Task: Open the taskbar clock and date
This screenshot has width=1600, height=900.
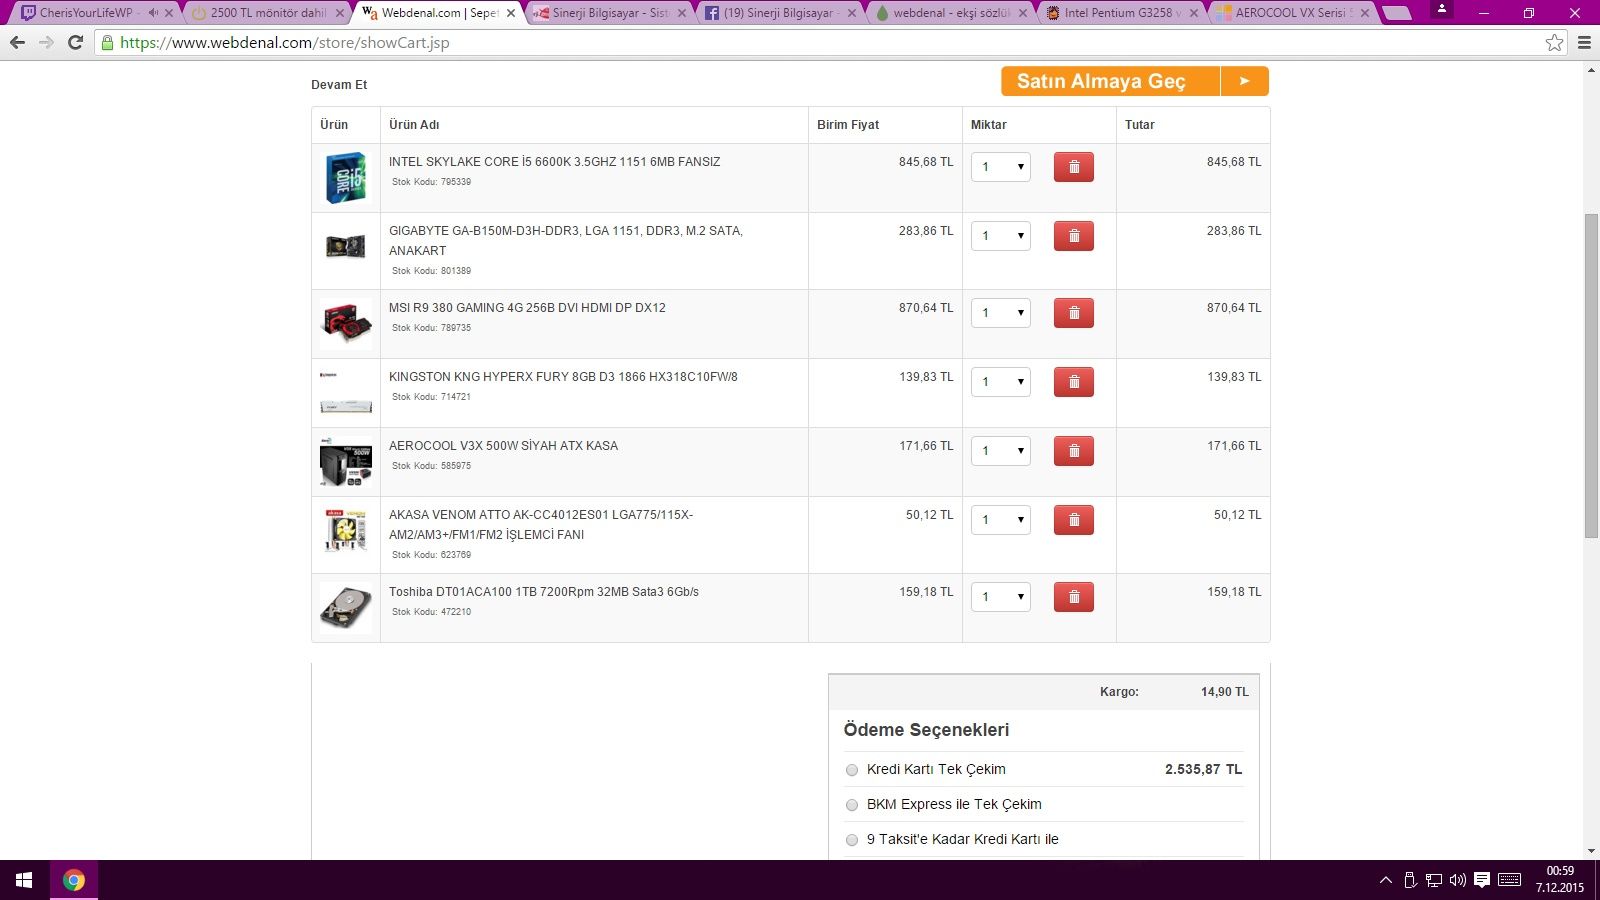Action: pyautogui.click(x=1560, y=880)
